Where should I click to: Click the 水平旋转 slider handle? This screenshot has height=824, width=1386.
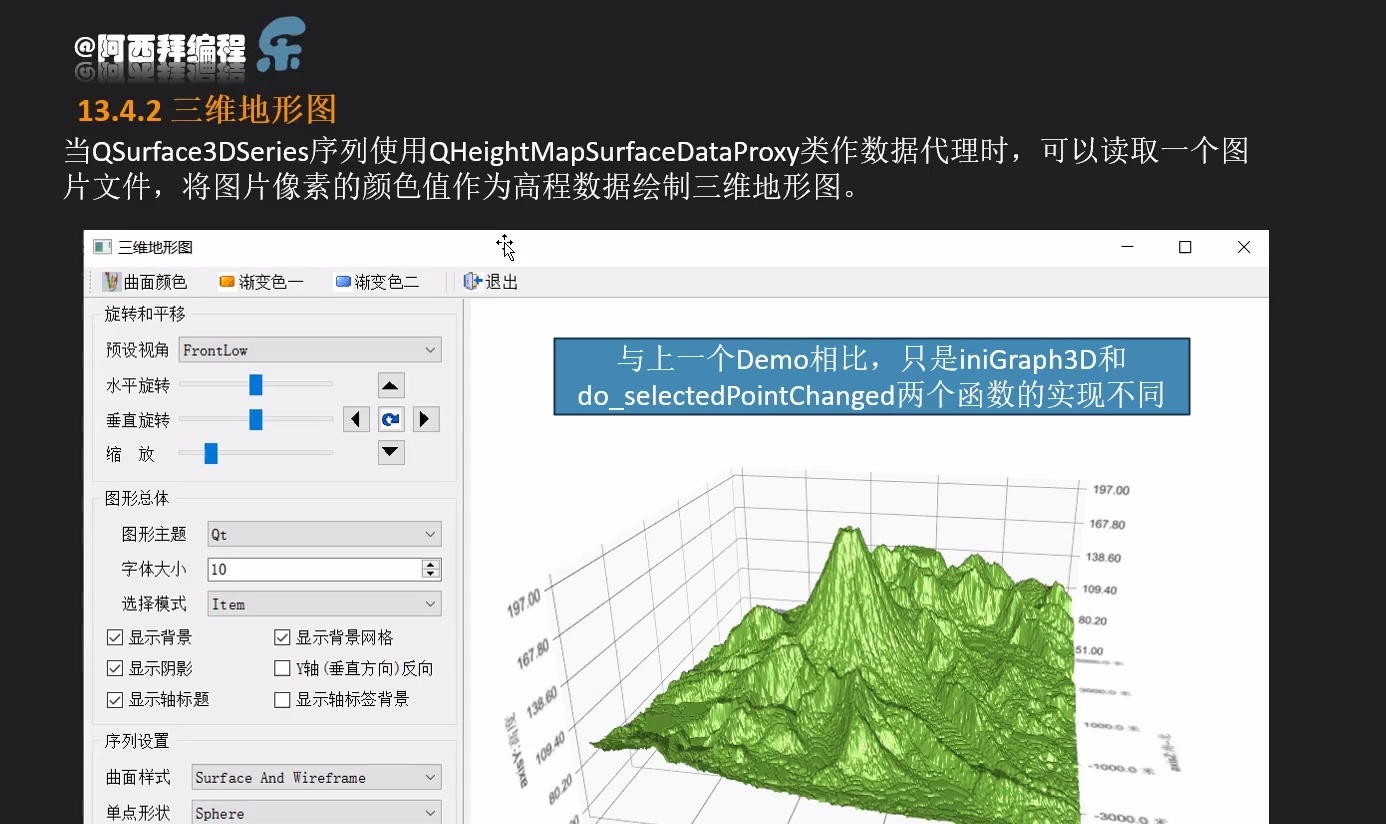click(255, 385)
